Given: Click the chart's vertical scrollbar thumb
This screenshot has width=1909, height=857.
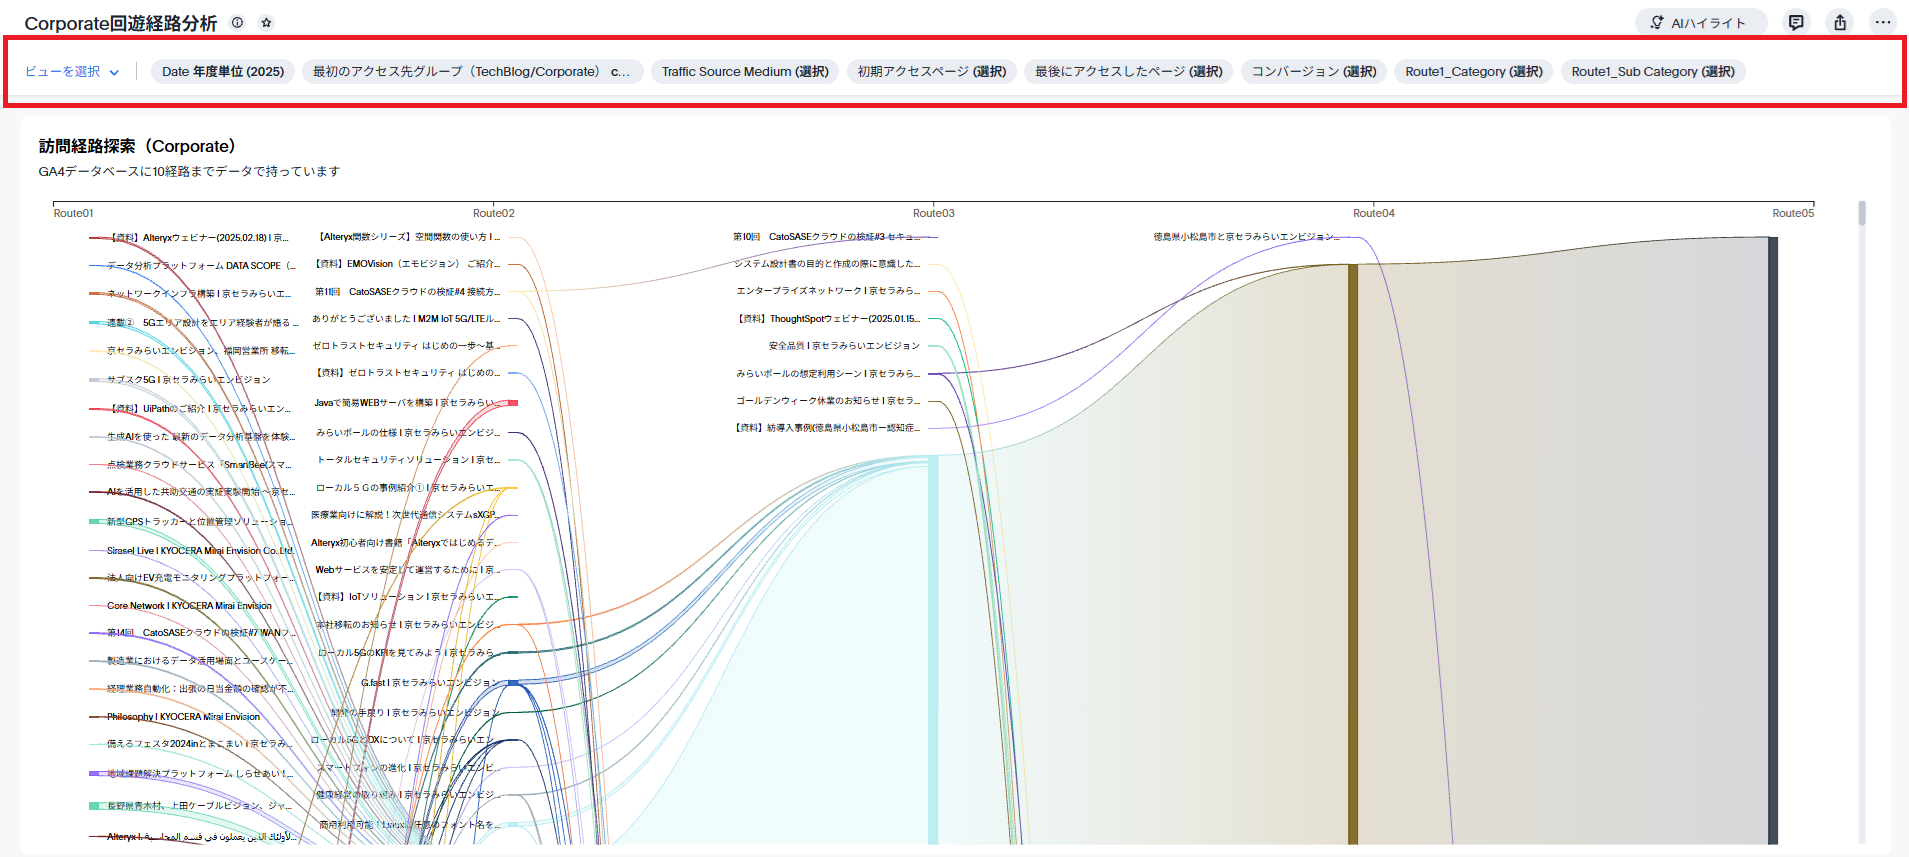Looking at the screenshot, I should 1862,213.
